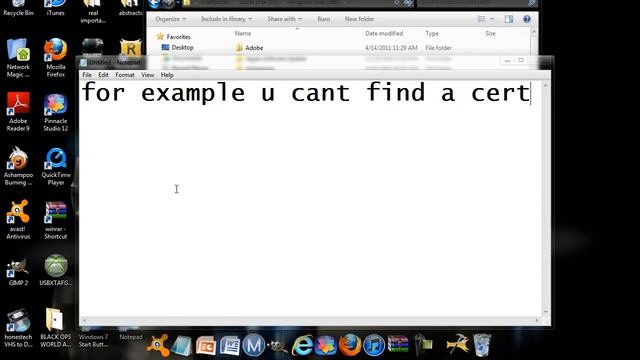Viewport: 640px width, 360px height.
Task: Select the Network Magic desktop icon
Action: pos(18,58)
